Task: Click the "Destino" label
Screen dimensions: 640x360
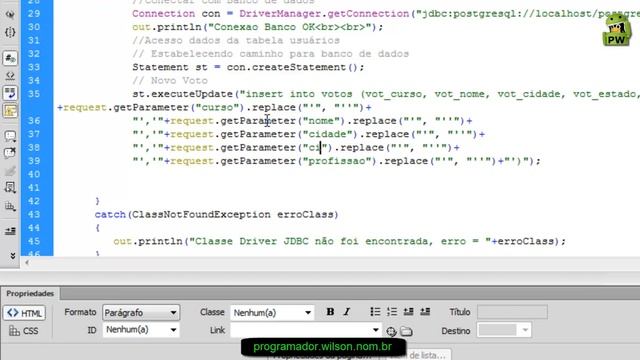Action: tap(456, 331)
